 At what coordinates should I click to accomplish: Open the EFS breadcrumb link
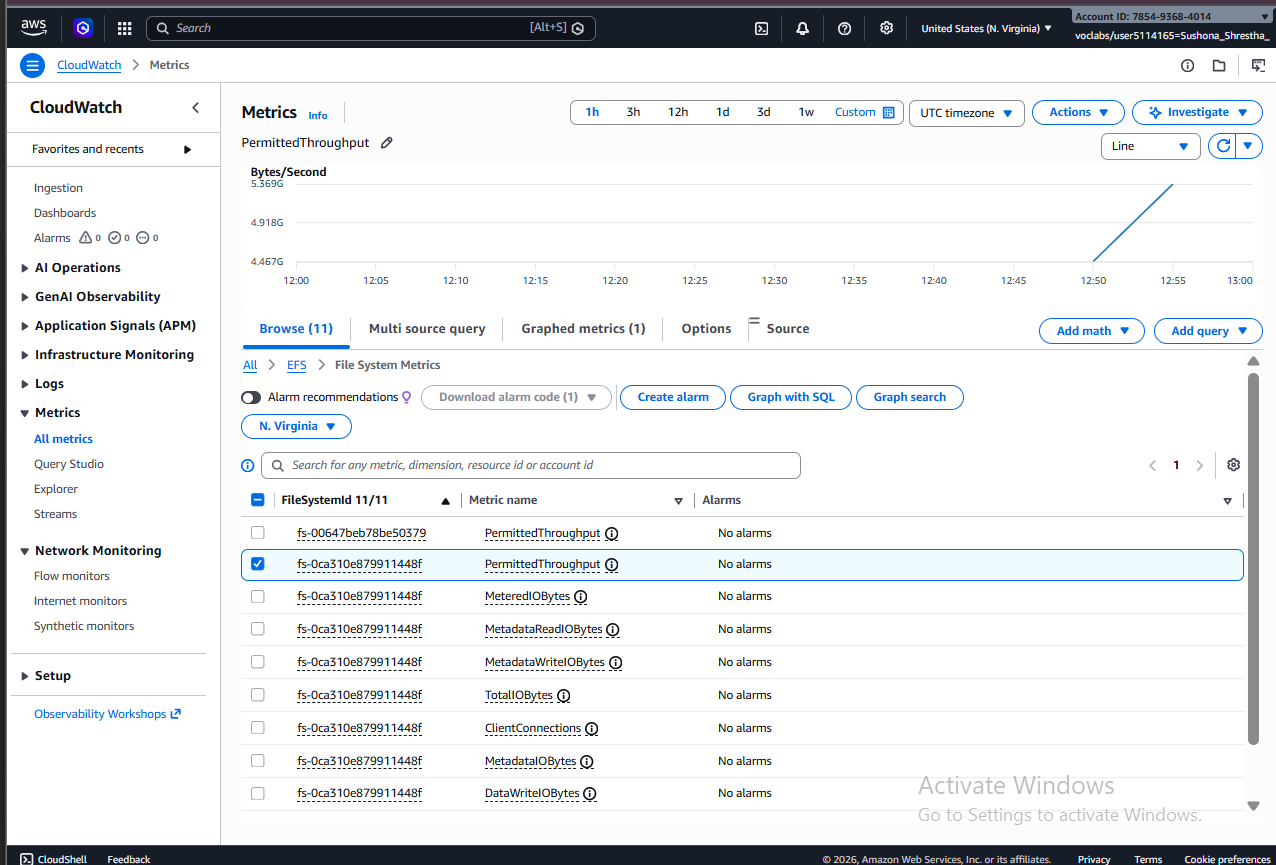click(x=297, y=365)
